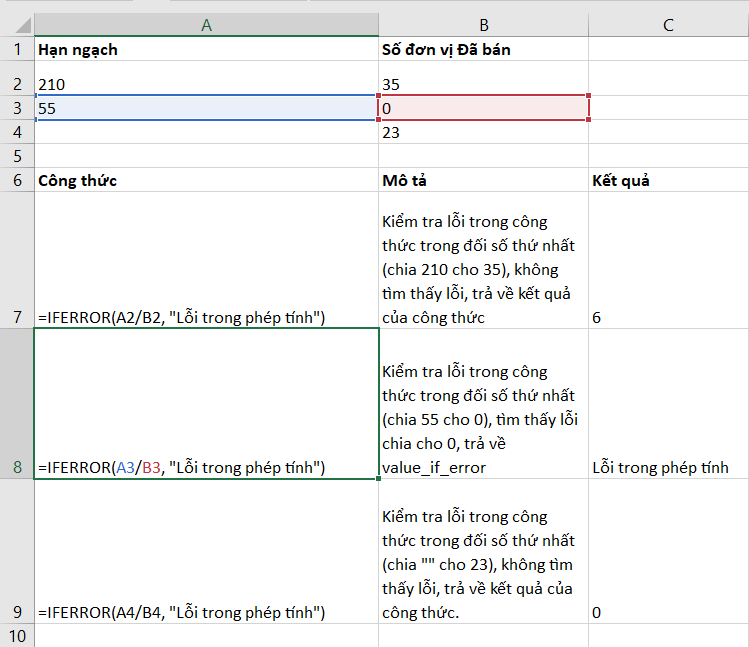The height and width of the screenshot is (647, 749).
Task: Click cell A3 containing 55
Action: coord(206,108)
